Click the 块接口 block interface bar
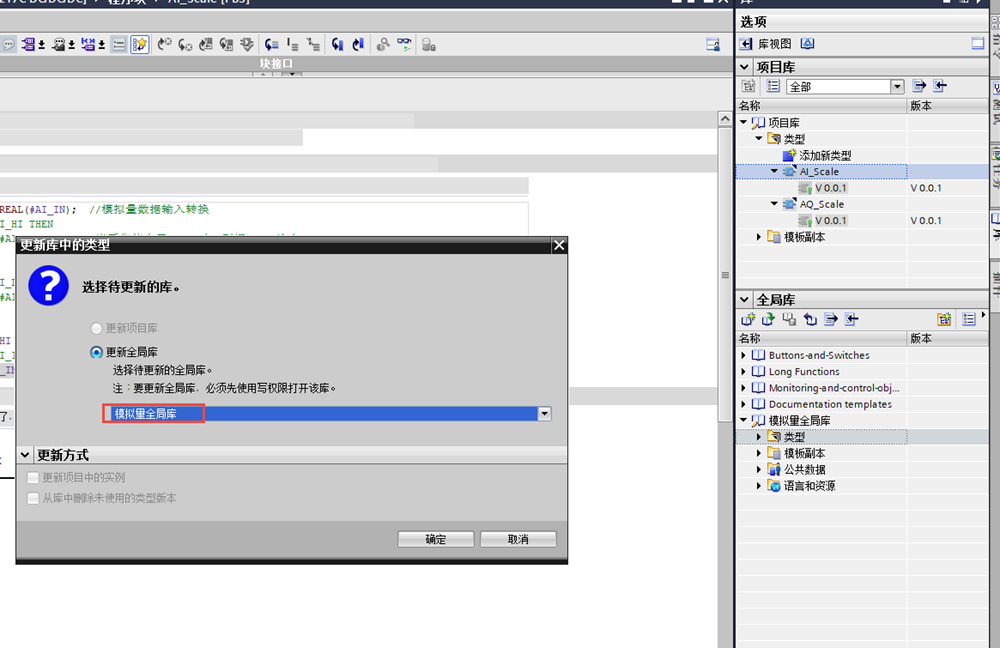The image size is (1000, 648). pos(276,63)
